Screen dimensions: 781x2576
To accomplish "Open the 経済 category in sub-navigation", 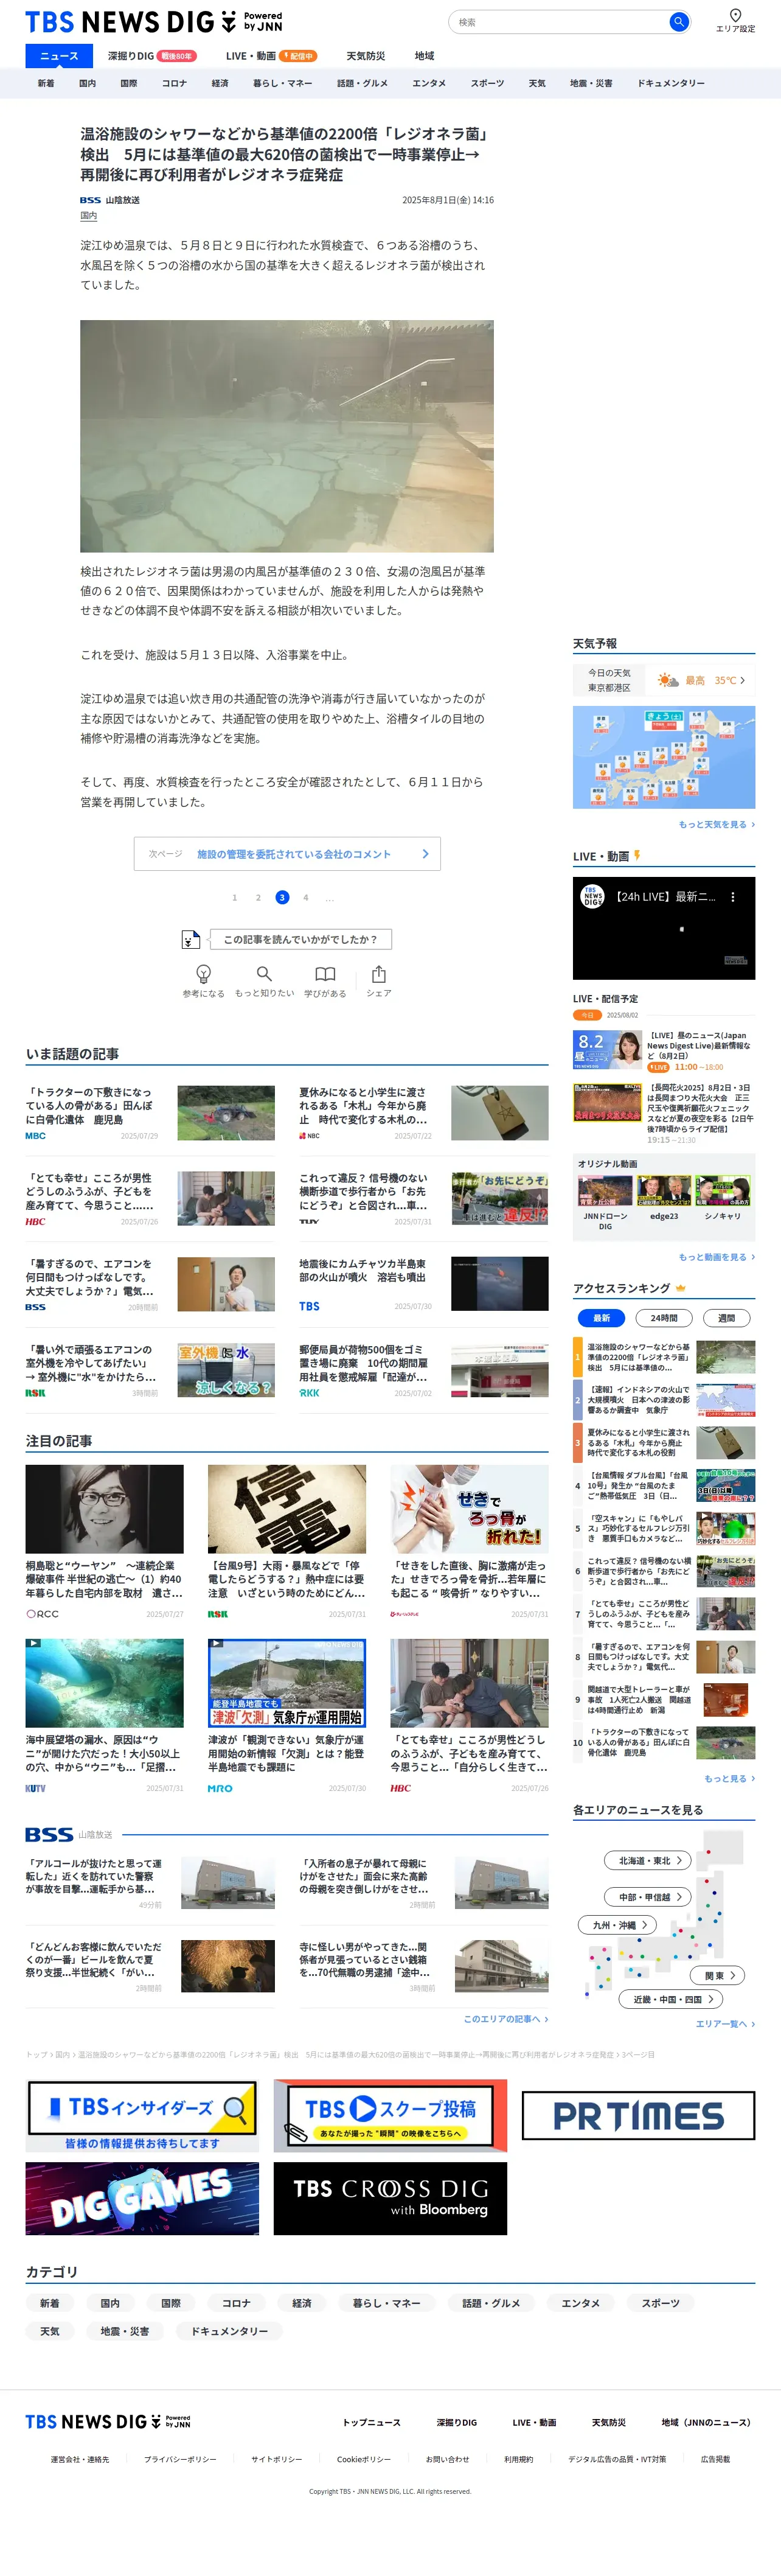I will coord(220,83).
